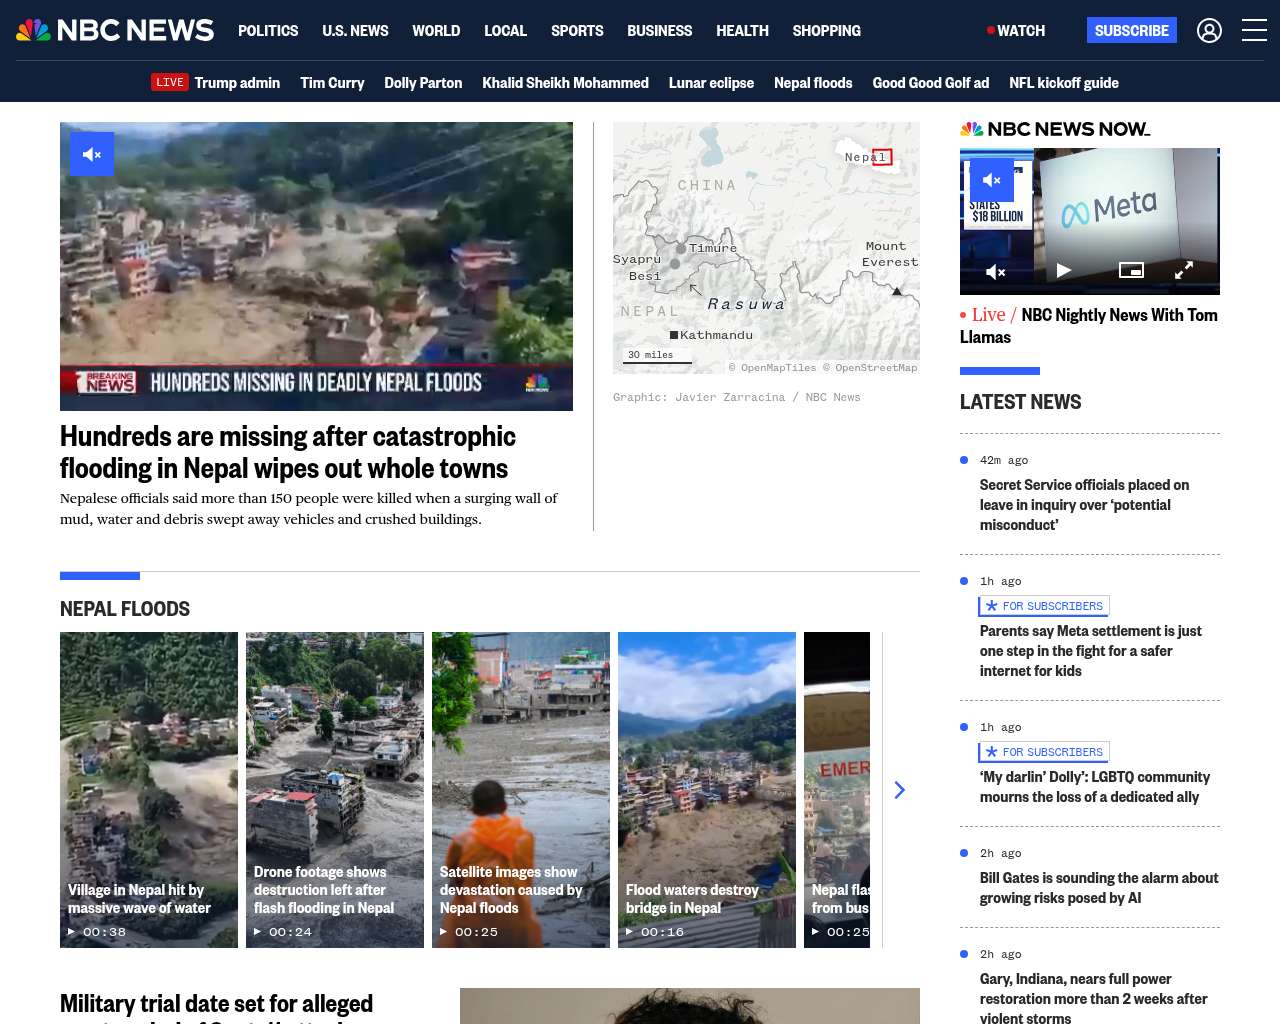Image resolution: width=1280 pixels, height=1024 pixels.
Task: Open headline about hundreds missing in Nepal
Action: pyautogui.click(x=288, y=452)
